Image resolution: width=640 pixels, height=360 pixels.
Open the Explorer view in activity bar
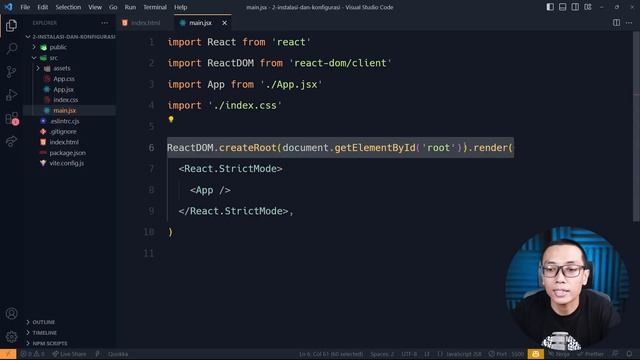point(11,26)
